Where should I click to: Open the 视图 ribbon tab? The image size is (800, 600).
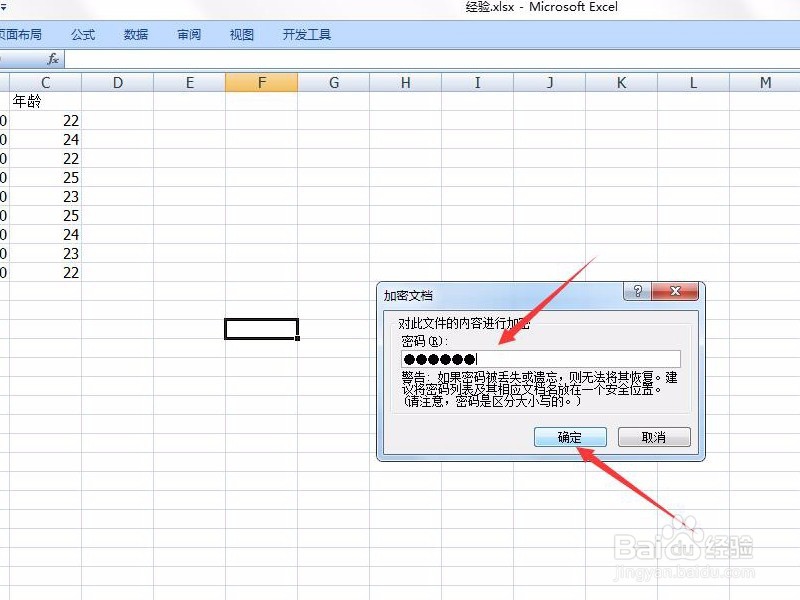pyautogui.click(x=241, y=33)
